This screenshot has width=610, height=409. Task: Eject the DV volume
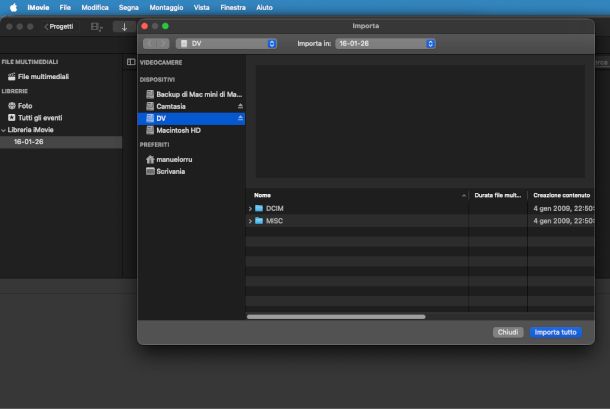pyautogui.click(x=240, y=118)
